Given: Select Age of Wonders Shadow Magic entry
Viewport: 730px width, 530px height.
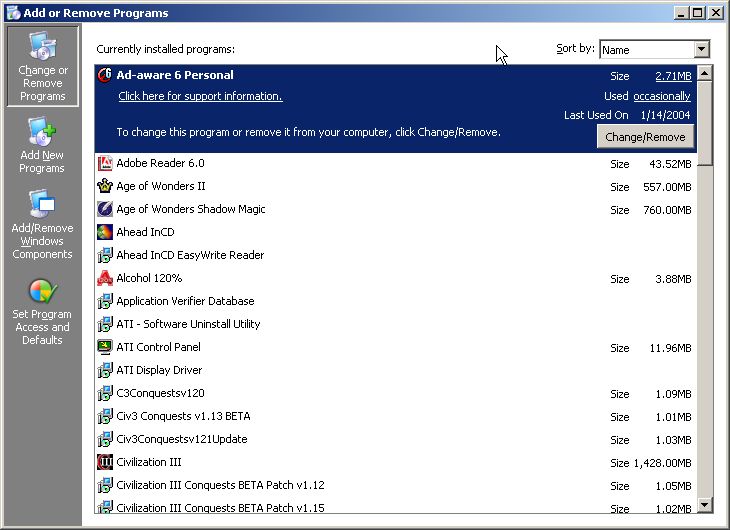Looking at the screenshot, I should (x=191, y=209).
